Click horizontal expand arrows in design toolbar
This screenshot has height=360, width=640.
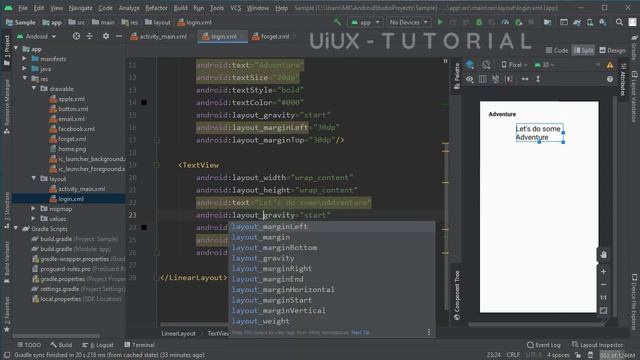click(525, 79)
